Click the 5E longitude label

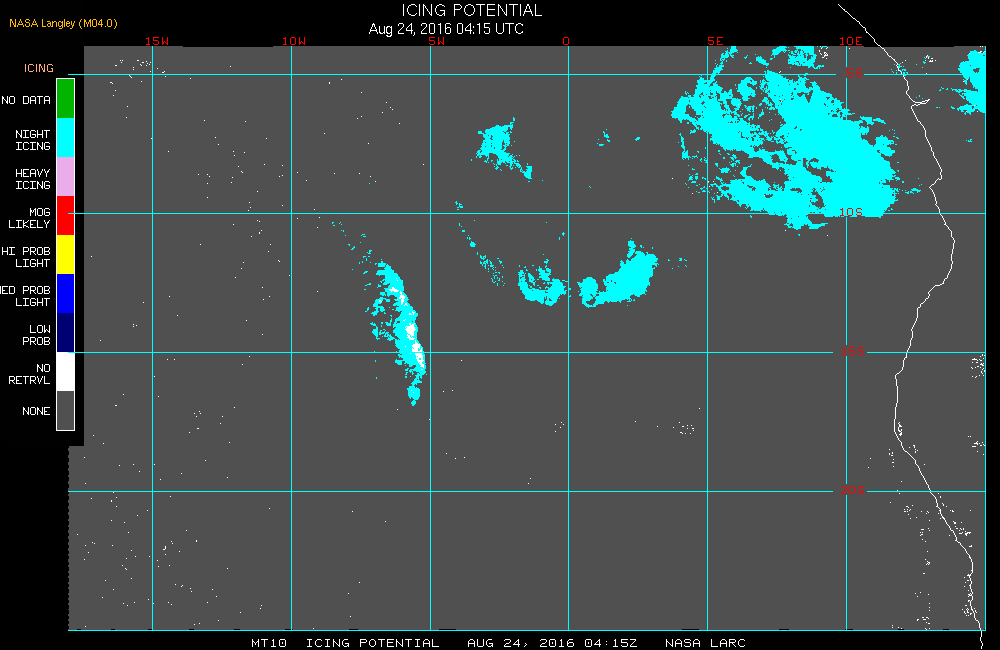[716, 41]
